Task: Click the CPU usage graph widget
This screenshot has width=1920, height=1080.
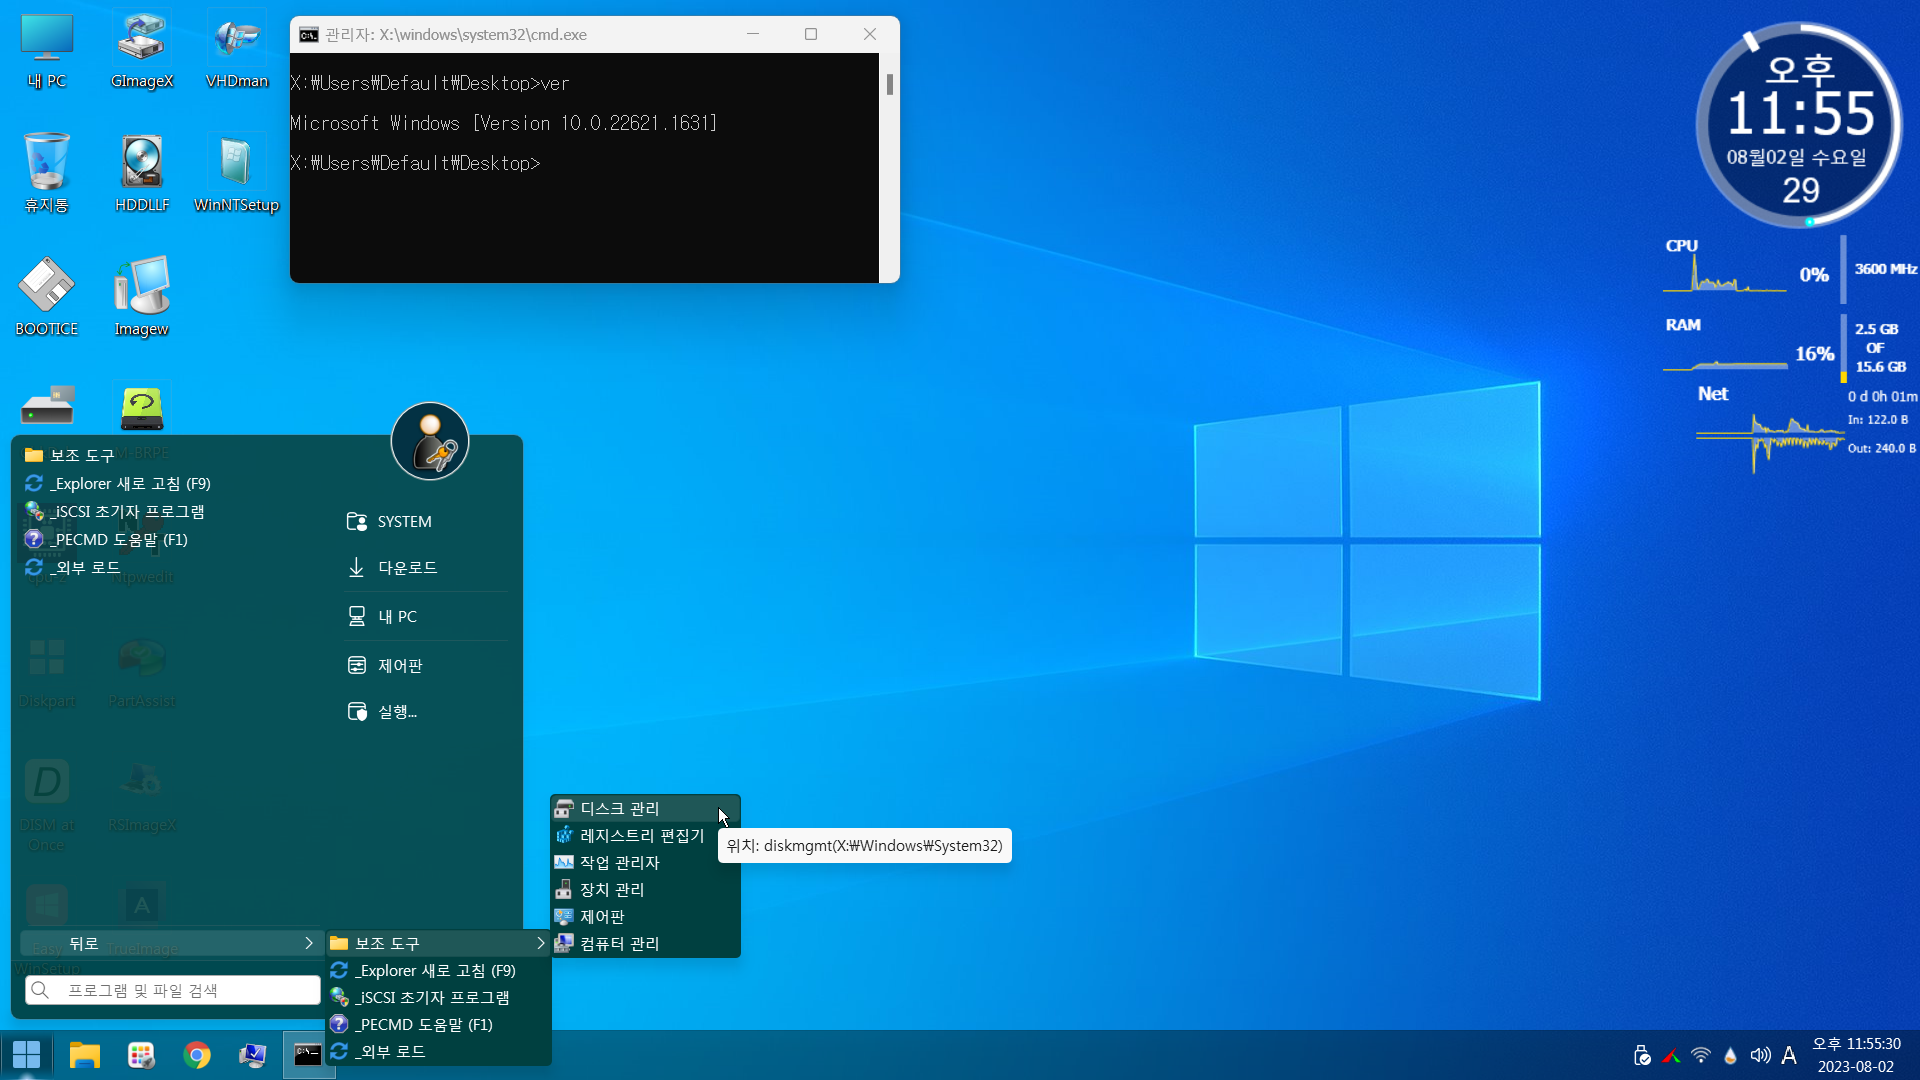Action: (1725, 274)
